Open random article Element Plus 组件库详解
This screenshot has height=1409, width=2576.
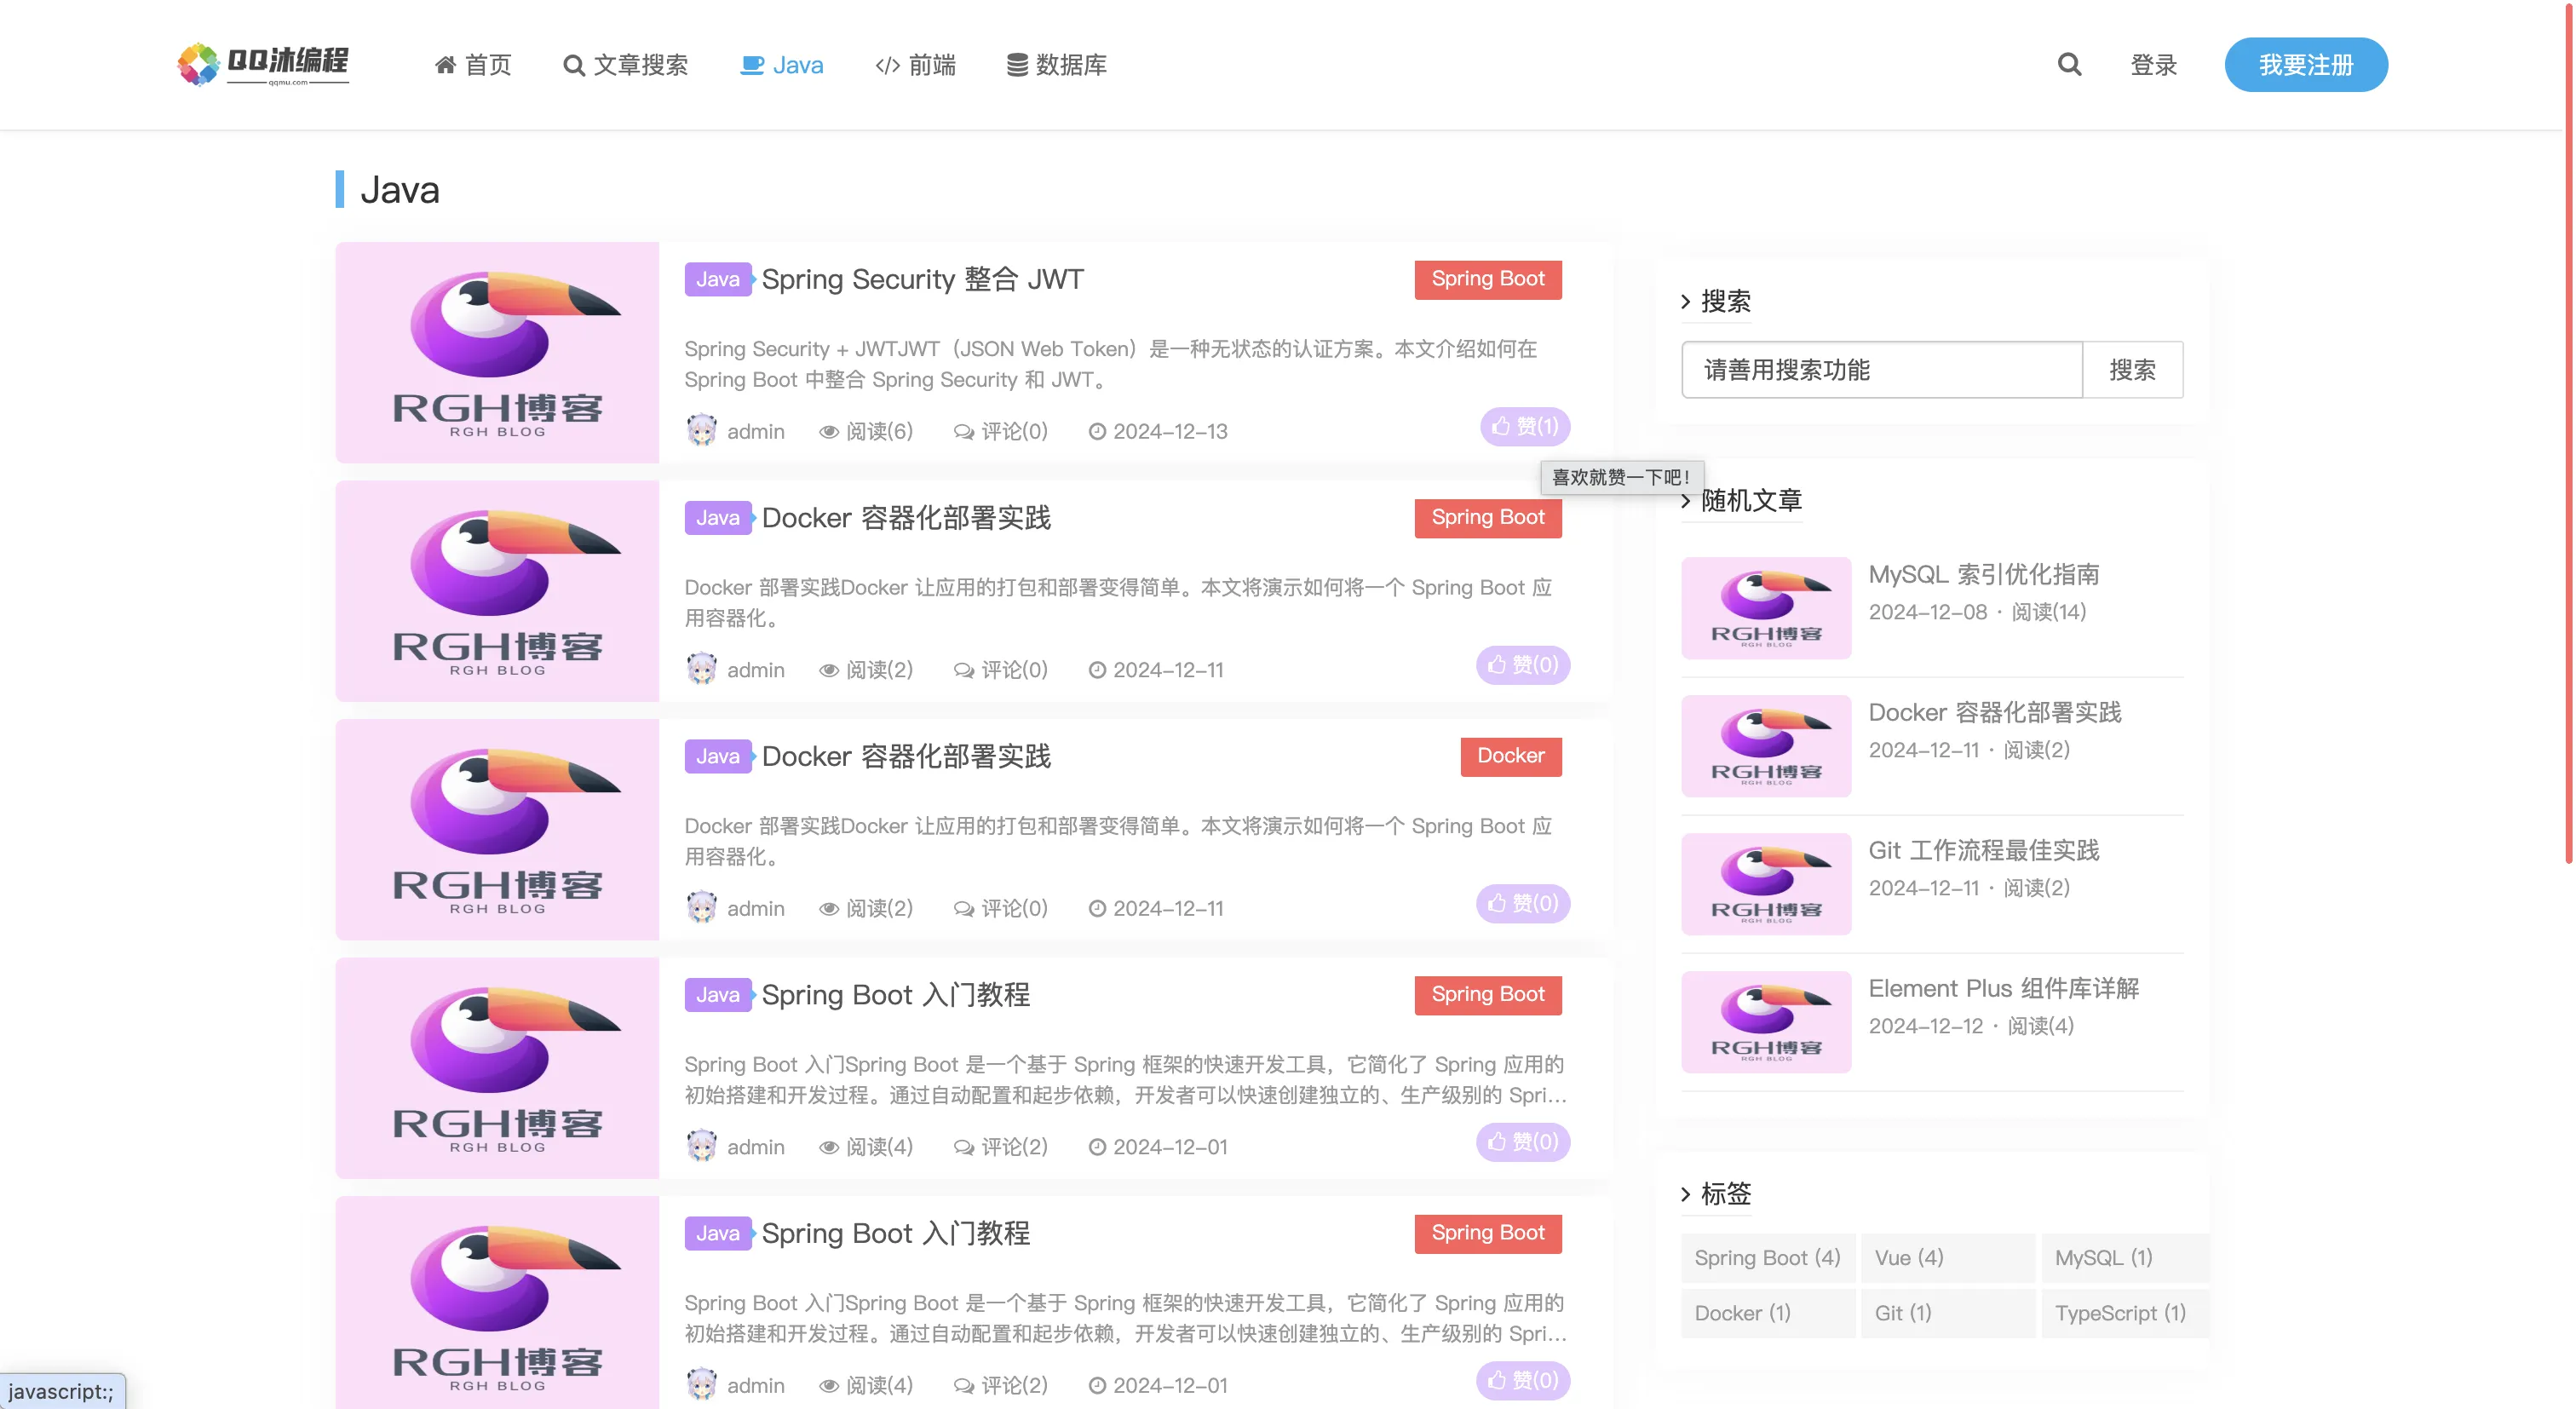[2003, 988]
